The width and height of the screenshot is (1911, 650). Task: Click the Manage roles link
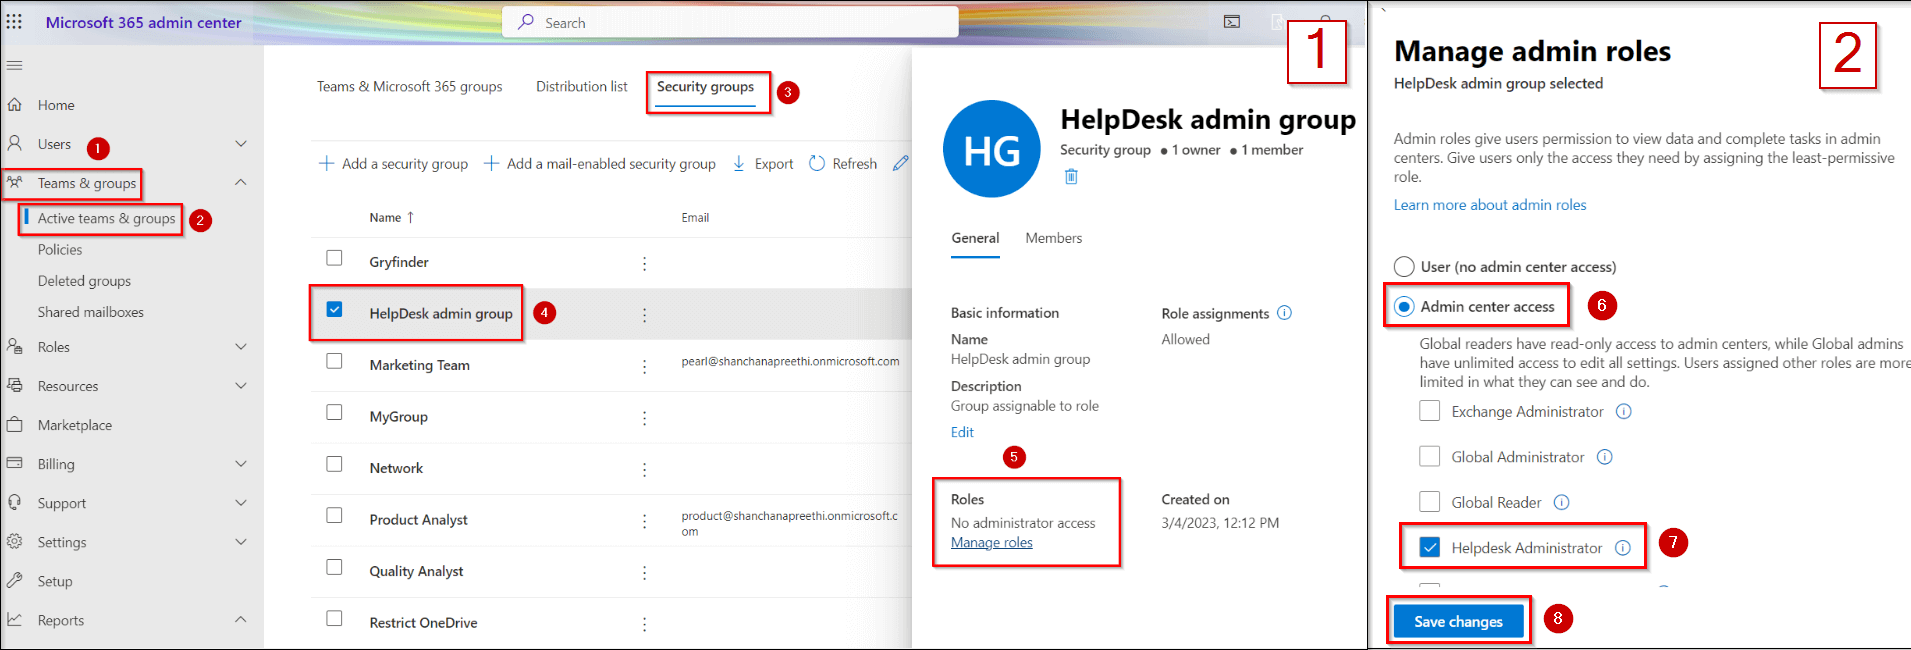pyautogui.click(x=992, y=542)
